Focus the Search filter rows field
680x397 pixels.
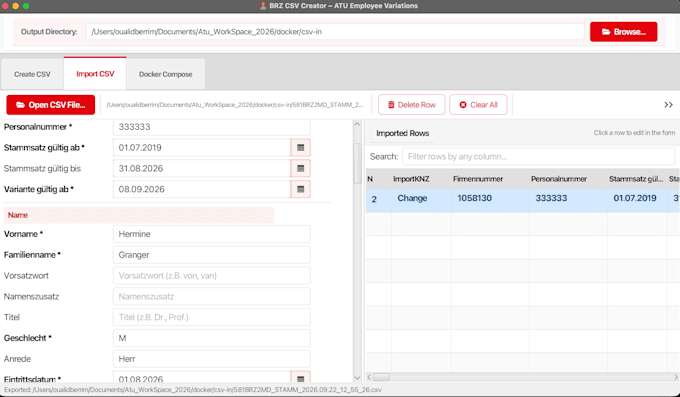pos(538,157)
